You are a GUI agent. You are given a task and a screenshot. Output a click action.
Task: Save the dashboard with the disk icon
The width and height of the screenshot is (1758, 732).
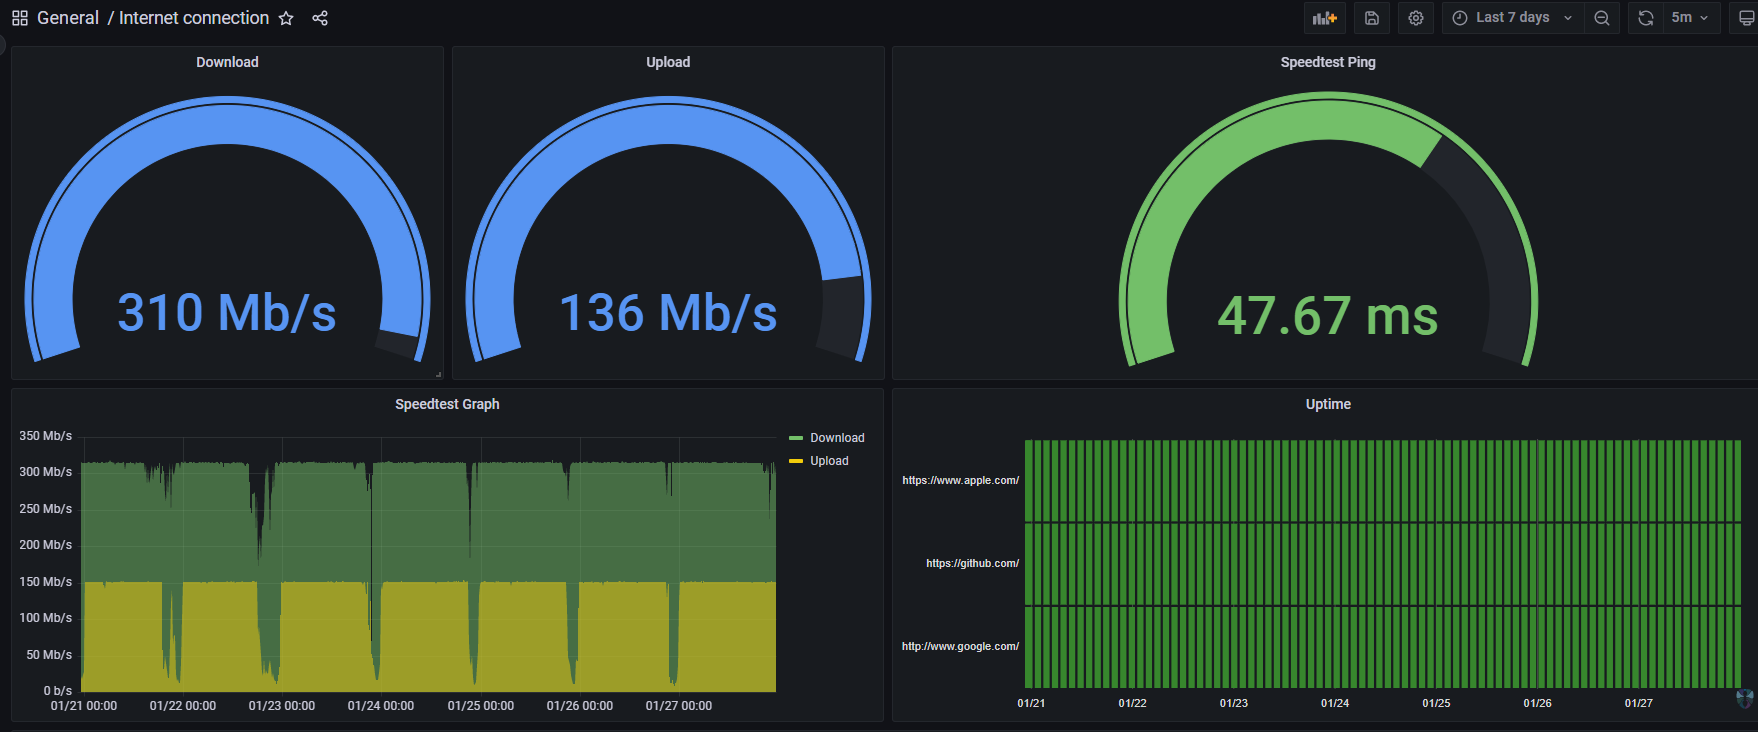coord(1372,18)
